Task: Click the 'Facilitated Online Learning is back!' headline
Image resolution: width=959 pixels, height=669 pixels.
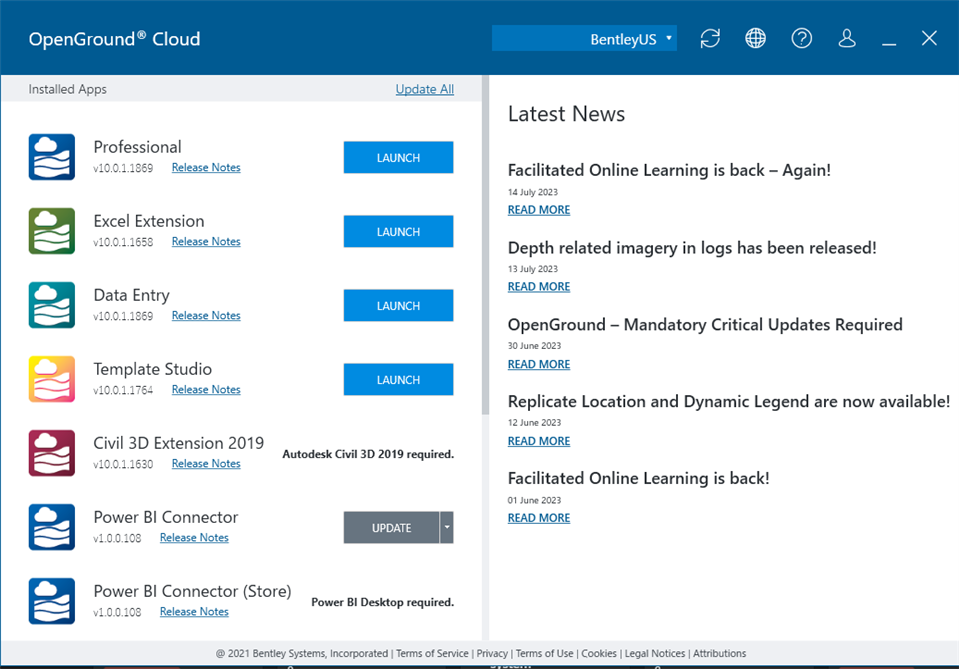Action: [x=639, y=478]
